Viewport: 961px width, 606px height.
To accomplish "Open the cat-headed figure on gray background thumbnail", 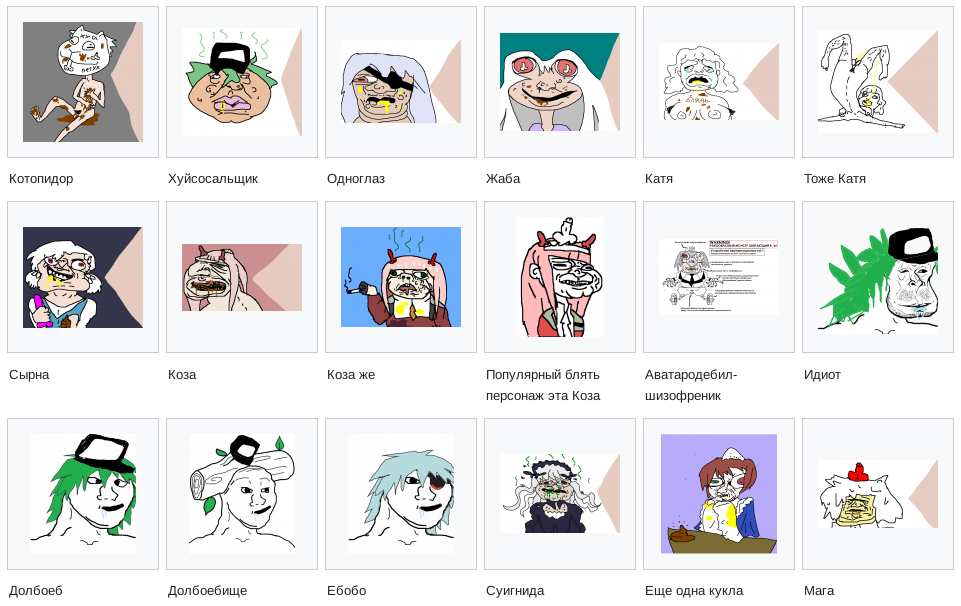I will [83, 82].
